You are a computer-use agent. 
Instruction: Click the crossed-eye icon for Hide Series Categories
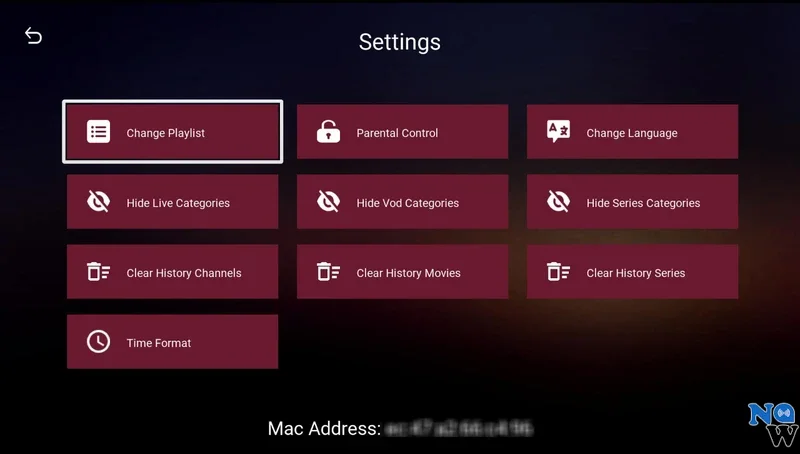[558, 202]
